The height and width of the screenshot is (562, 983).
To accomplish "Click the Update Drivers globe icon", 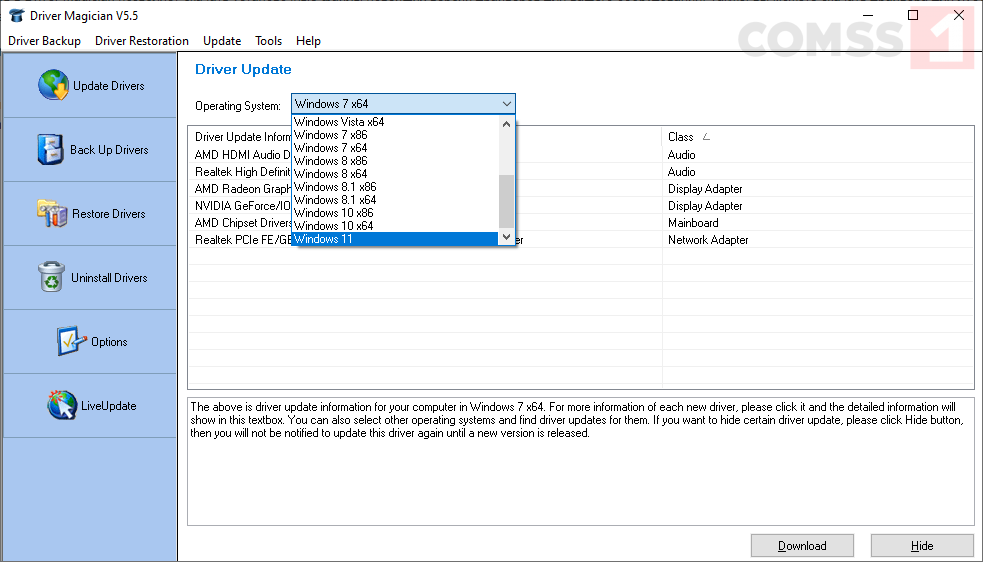I will tap(53, 85).
